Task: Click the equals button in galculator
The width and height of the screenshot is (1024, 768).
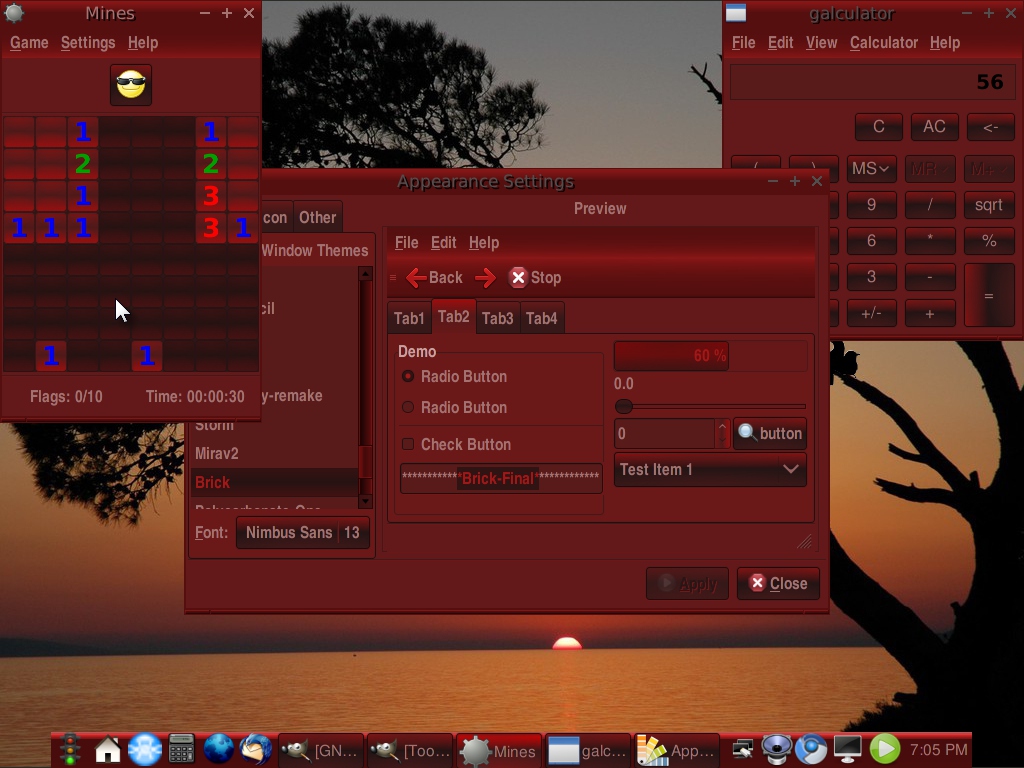Action: pos(989,295)
